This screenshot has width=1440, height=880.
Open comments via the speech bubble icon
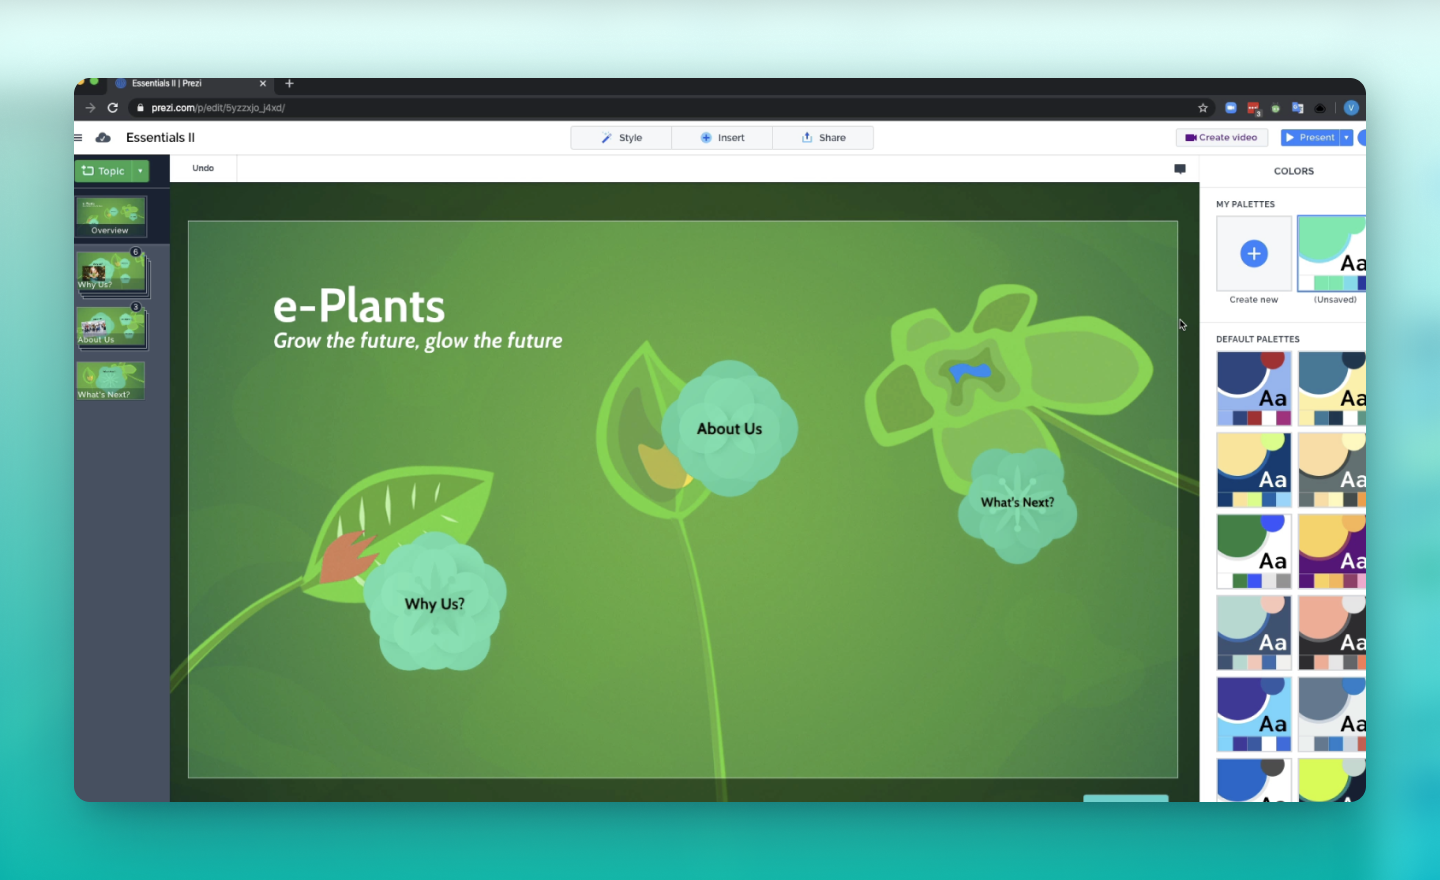pyautogui.click(x=1179, y=169)
